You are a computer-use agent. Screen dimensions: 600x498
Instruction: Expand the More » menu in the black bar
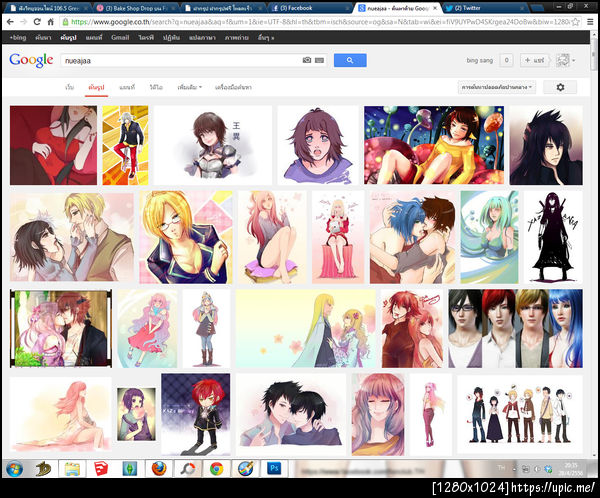click(x=266, y=38)
